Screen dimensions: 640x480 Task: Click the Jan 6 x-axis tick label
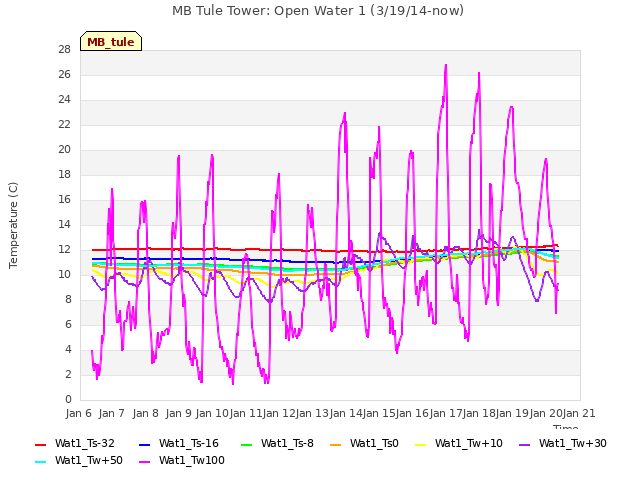tap(78, 413)
